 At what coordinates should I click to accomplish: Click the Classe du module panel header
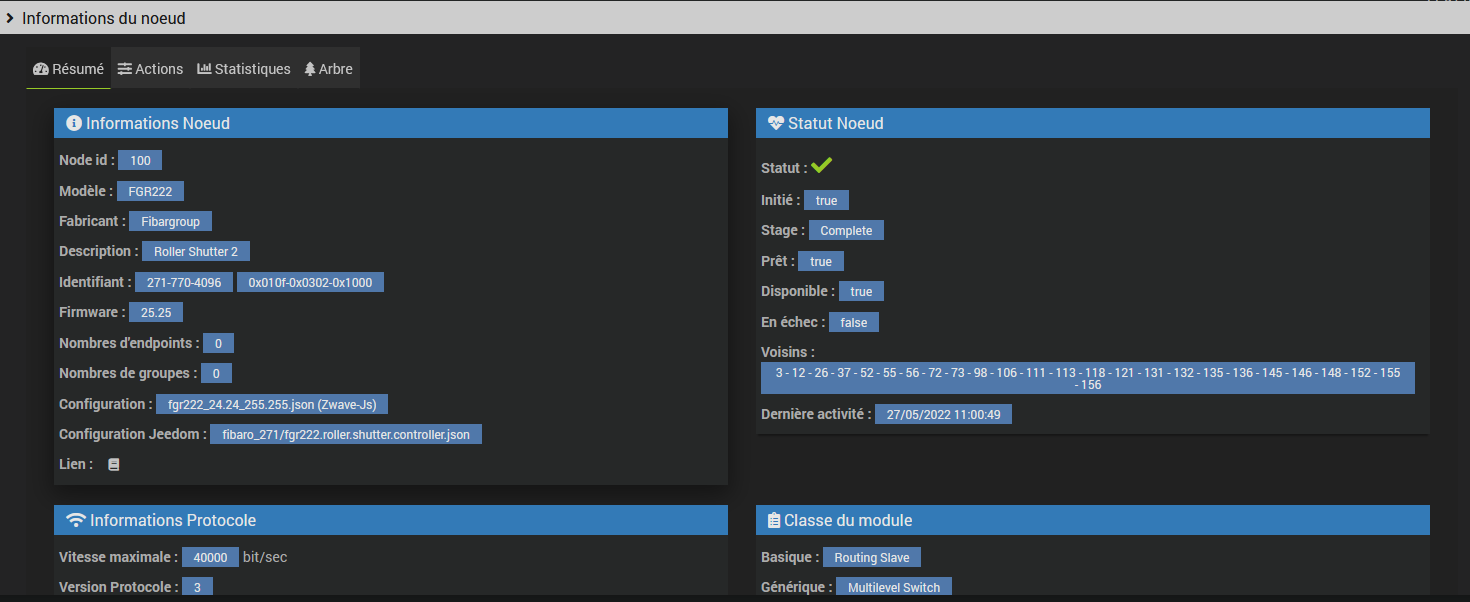tap(1093, 520)
